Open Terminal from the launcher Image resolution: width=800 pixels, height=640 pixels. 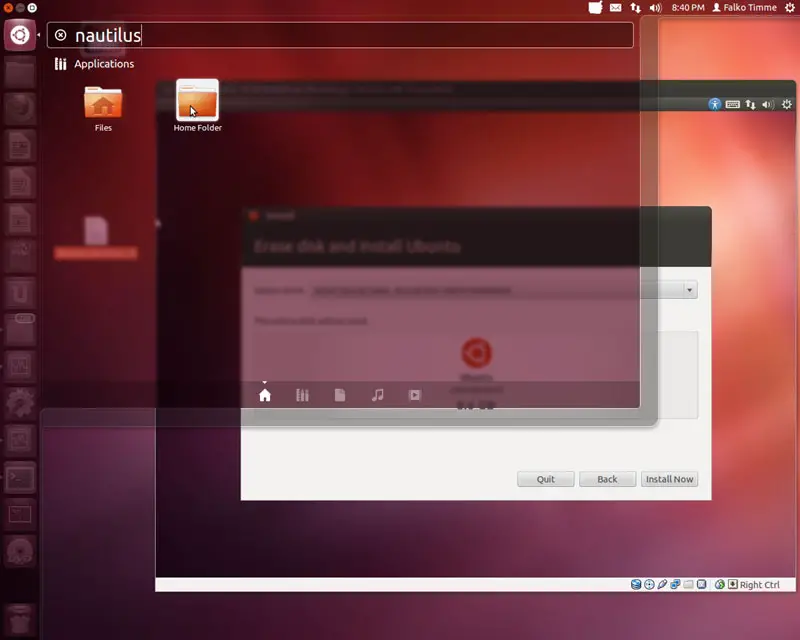[20, 478]
